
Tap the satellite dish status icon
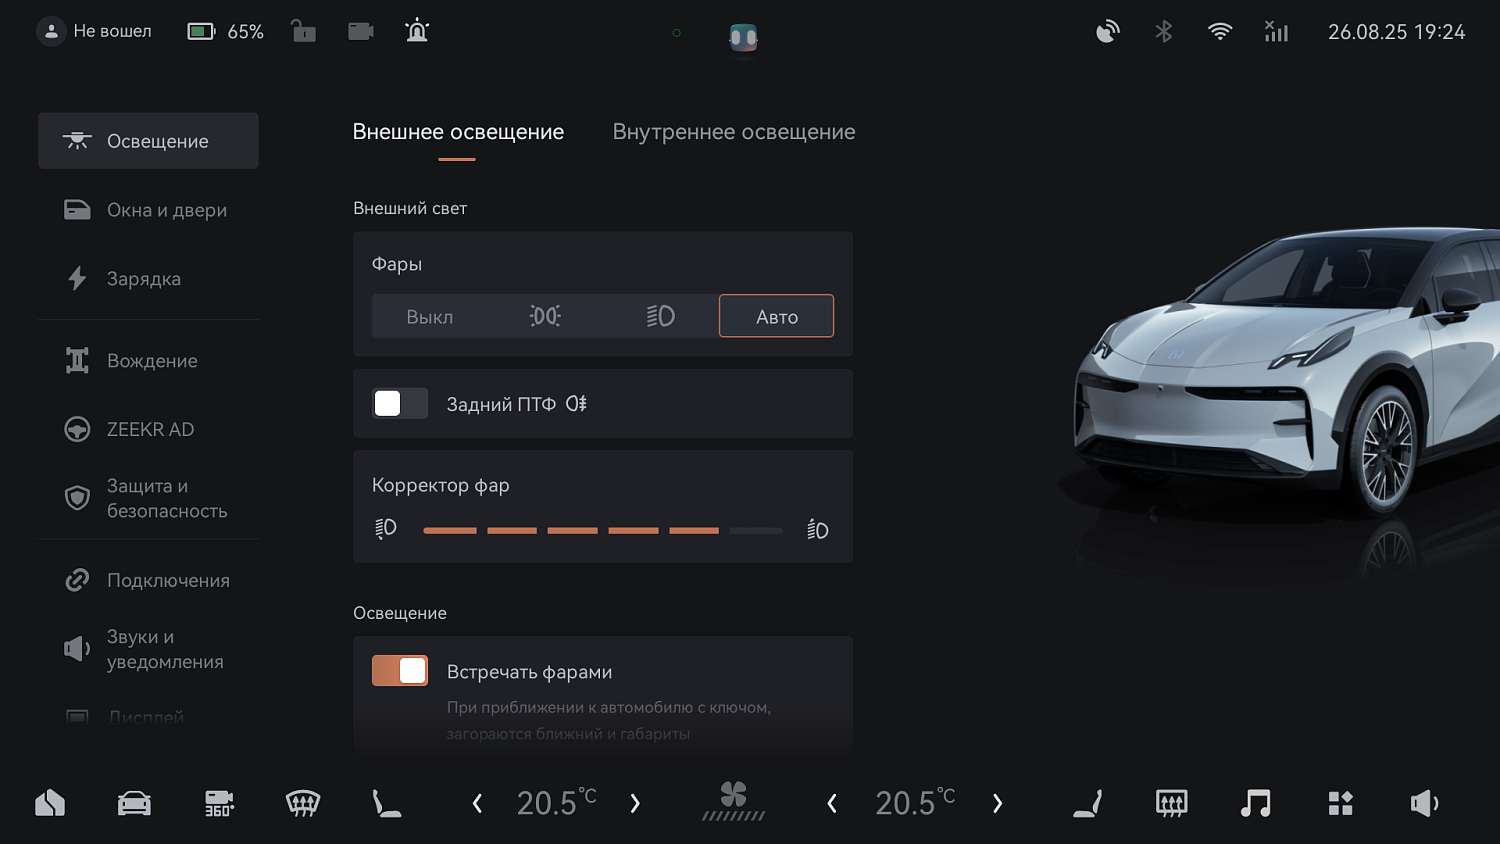1107,32
